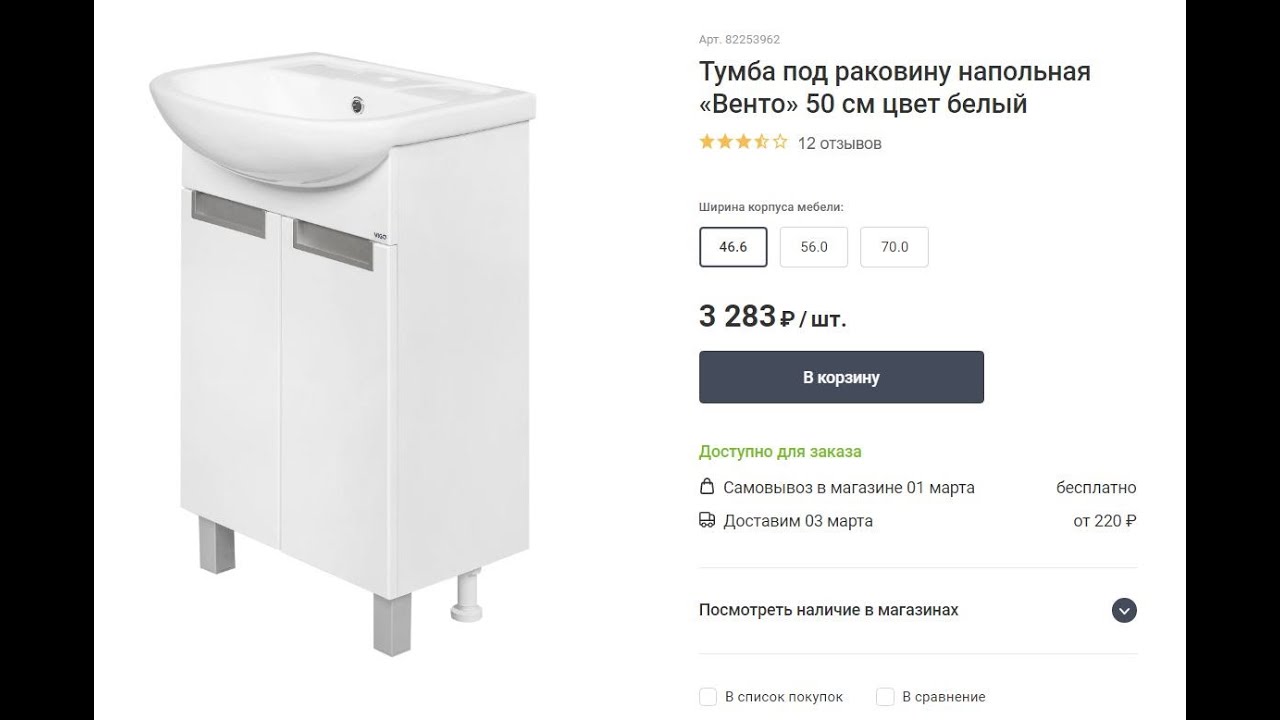The width and height of the screenshot is (1280, 720).
Task: Select the 46.6 body width option
Action: (x=733, y=247)
